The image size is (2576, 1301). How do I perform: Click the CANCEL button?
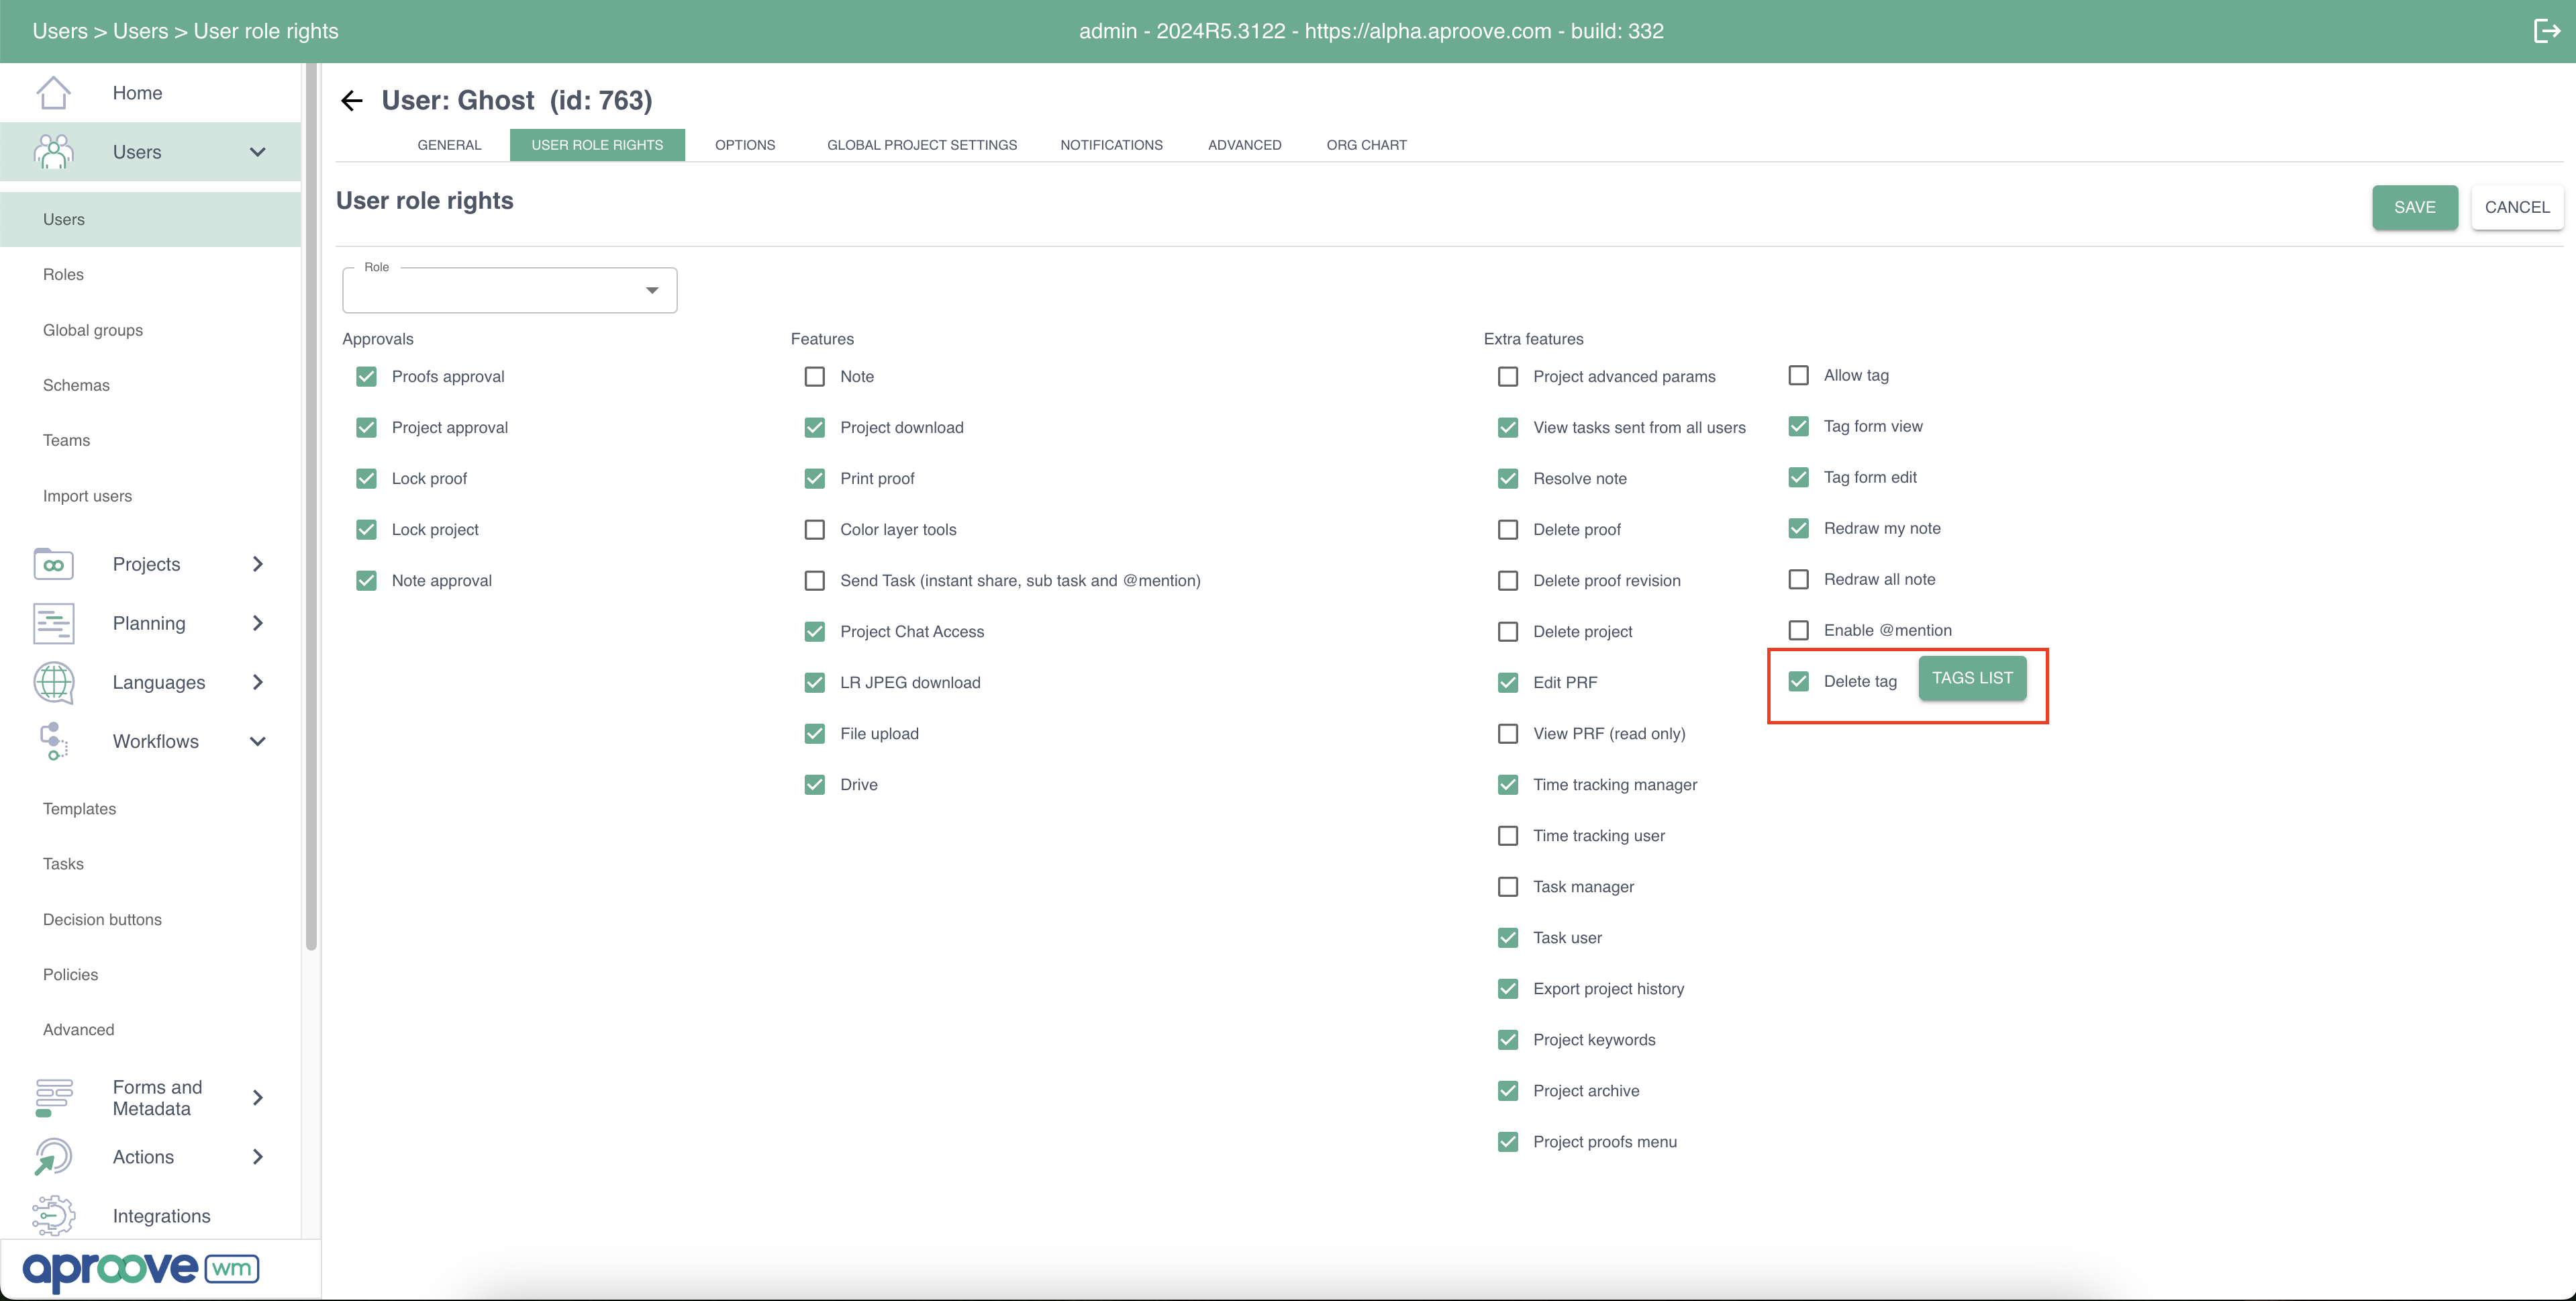click(x=2517, y=207)
